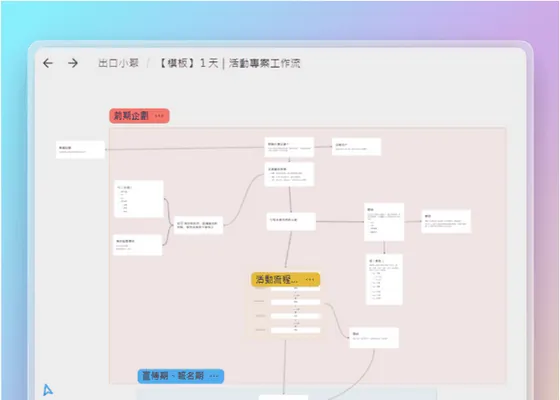
Task: Select the two-line card where the curved connectors merge
Action: click(198, 225)
